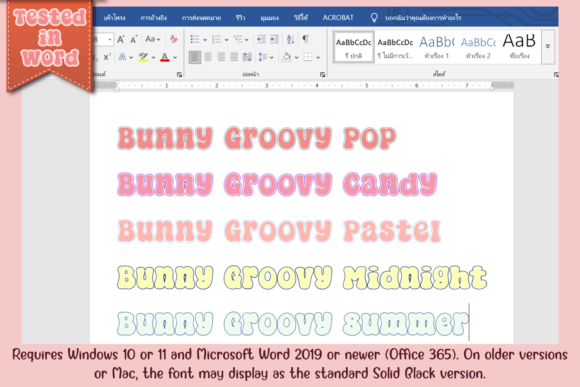Click the Clear All Formatting eraser icon

click(173, 39)
